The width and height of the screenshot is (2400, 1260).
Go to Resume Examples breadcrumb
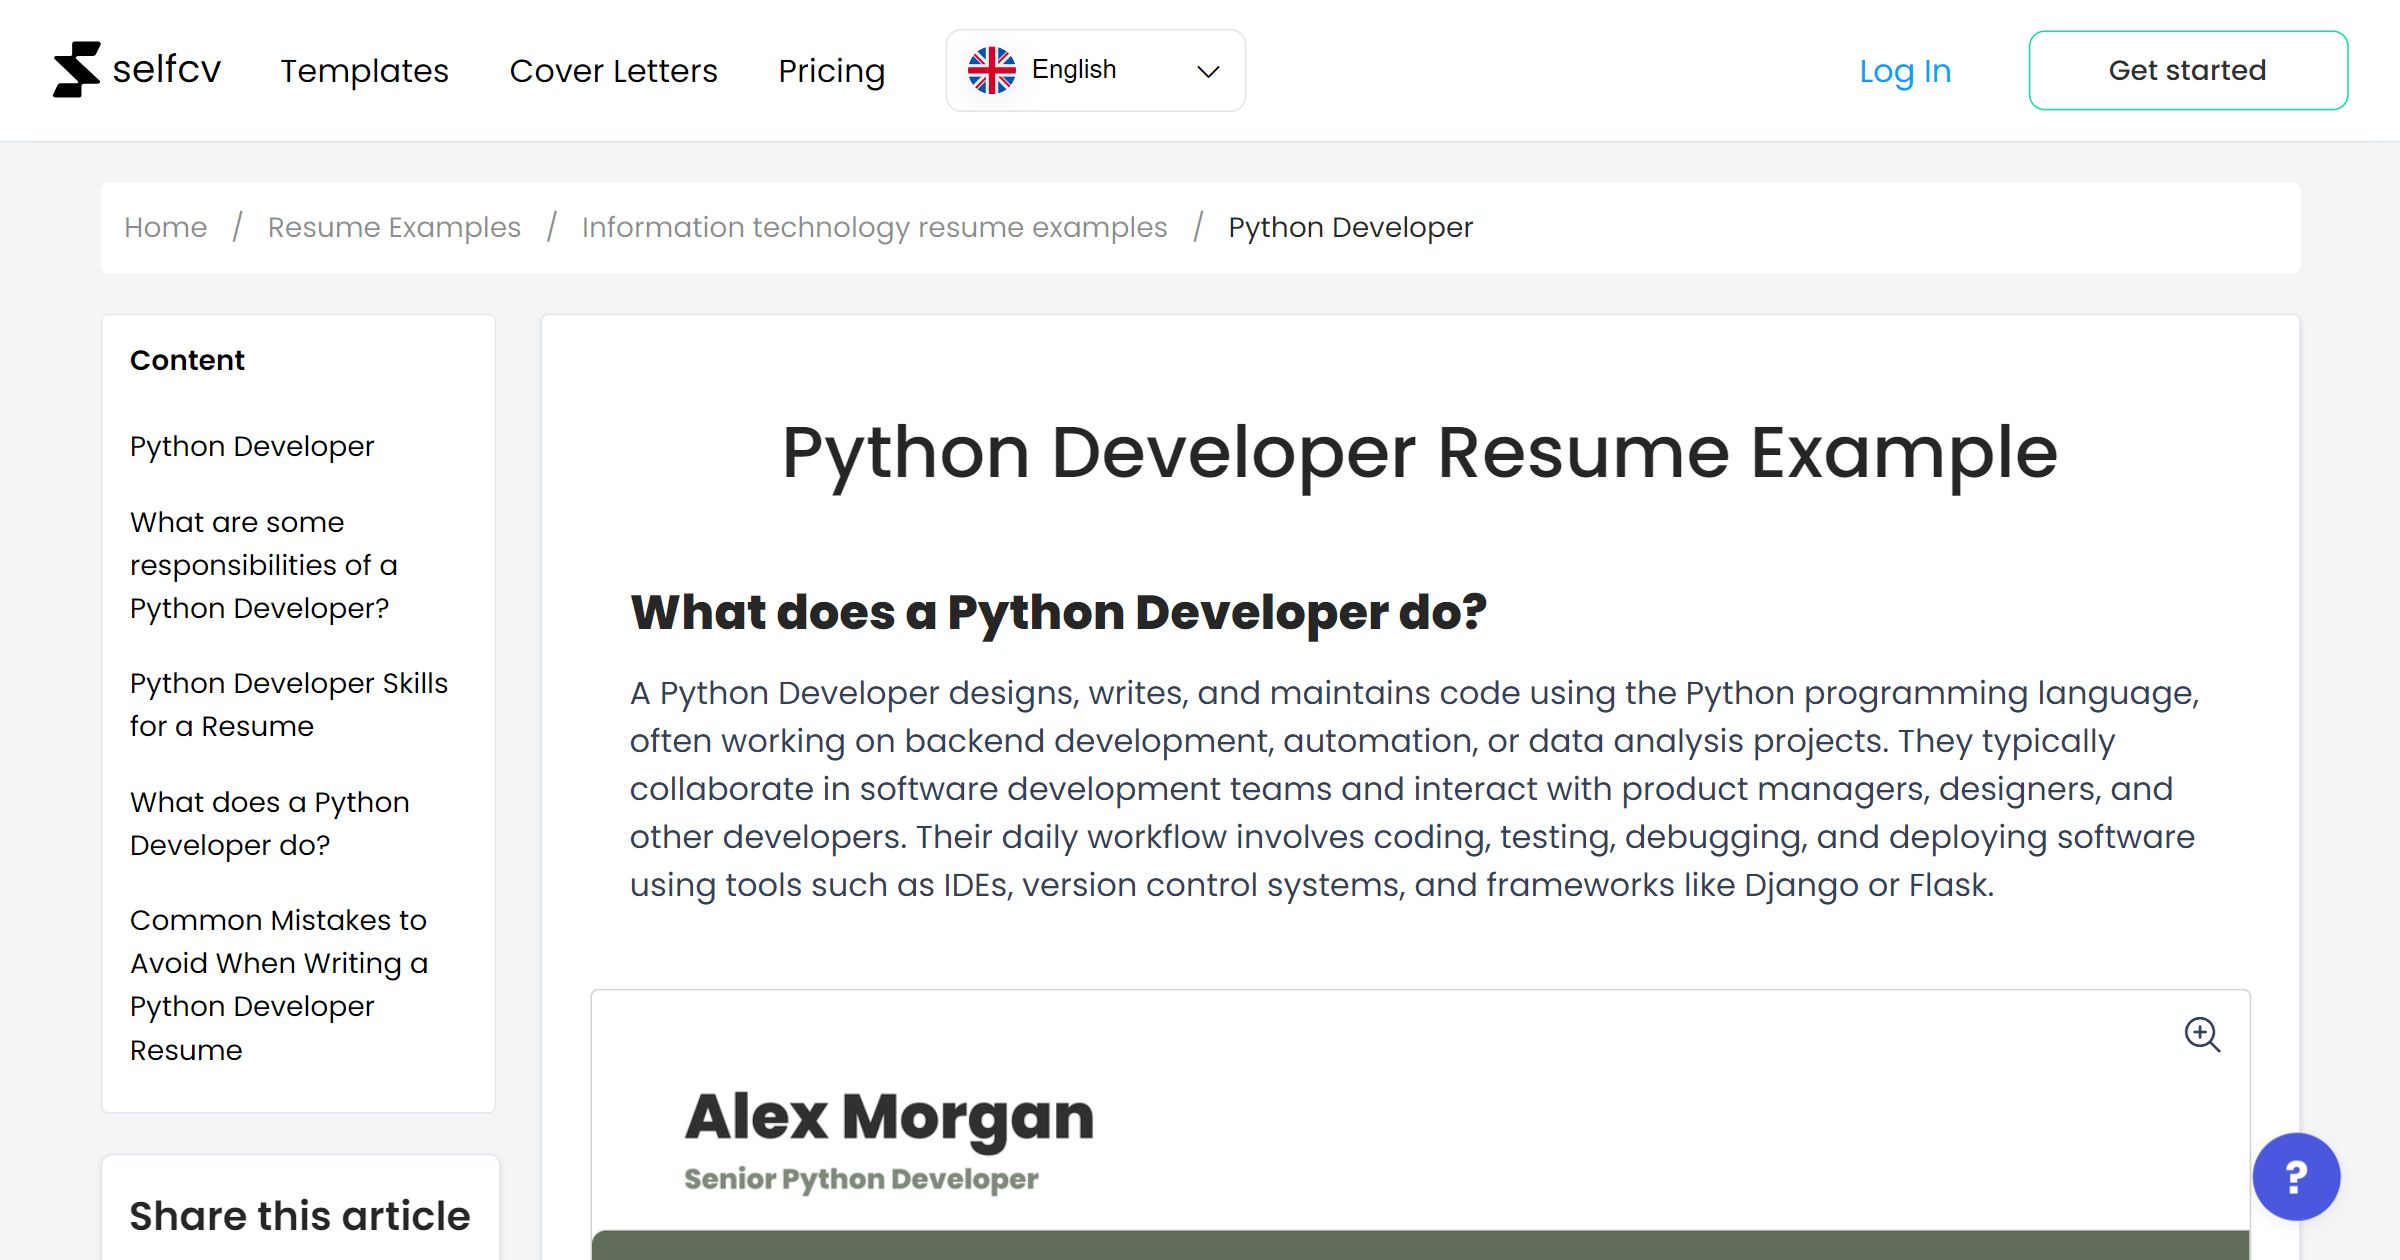coord(394,227)
